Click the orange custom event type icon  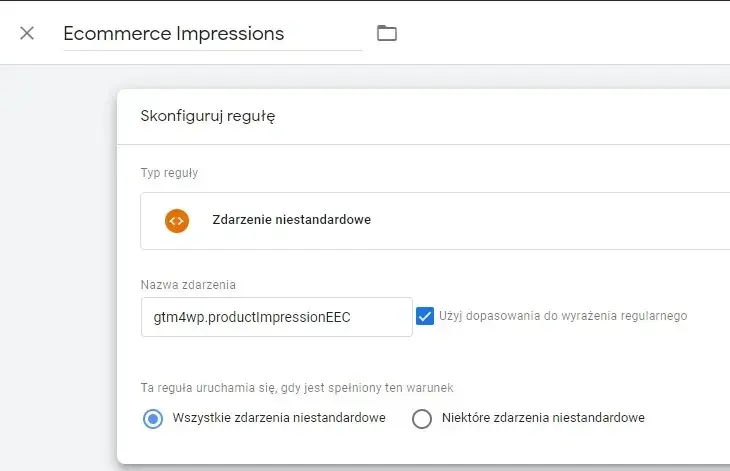click(177, 220)
